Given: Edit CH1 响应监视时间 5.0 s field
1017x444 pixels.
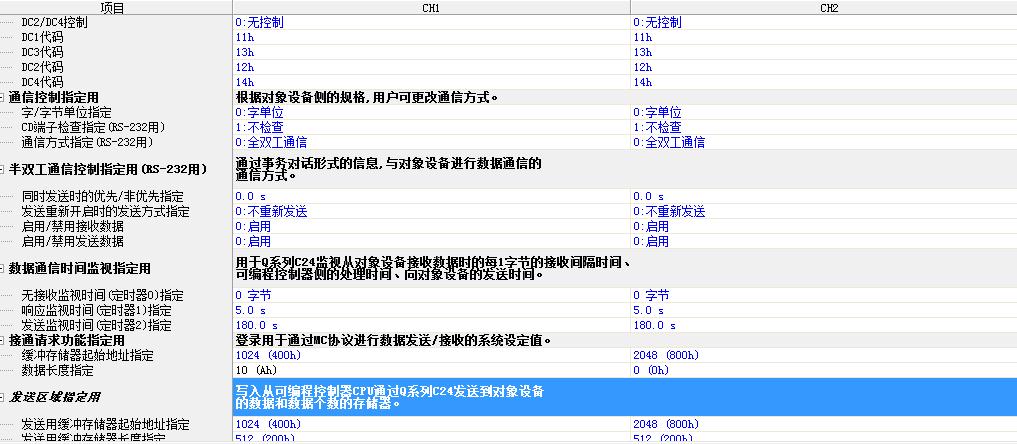Looking at the screenshot, I should pos(430,310).
